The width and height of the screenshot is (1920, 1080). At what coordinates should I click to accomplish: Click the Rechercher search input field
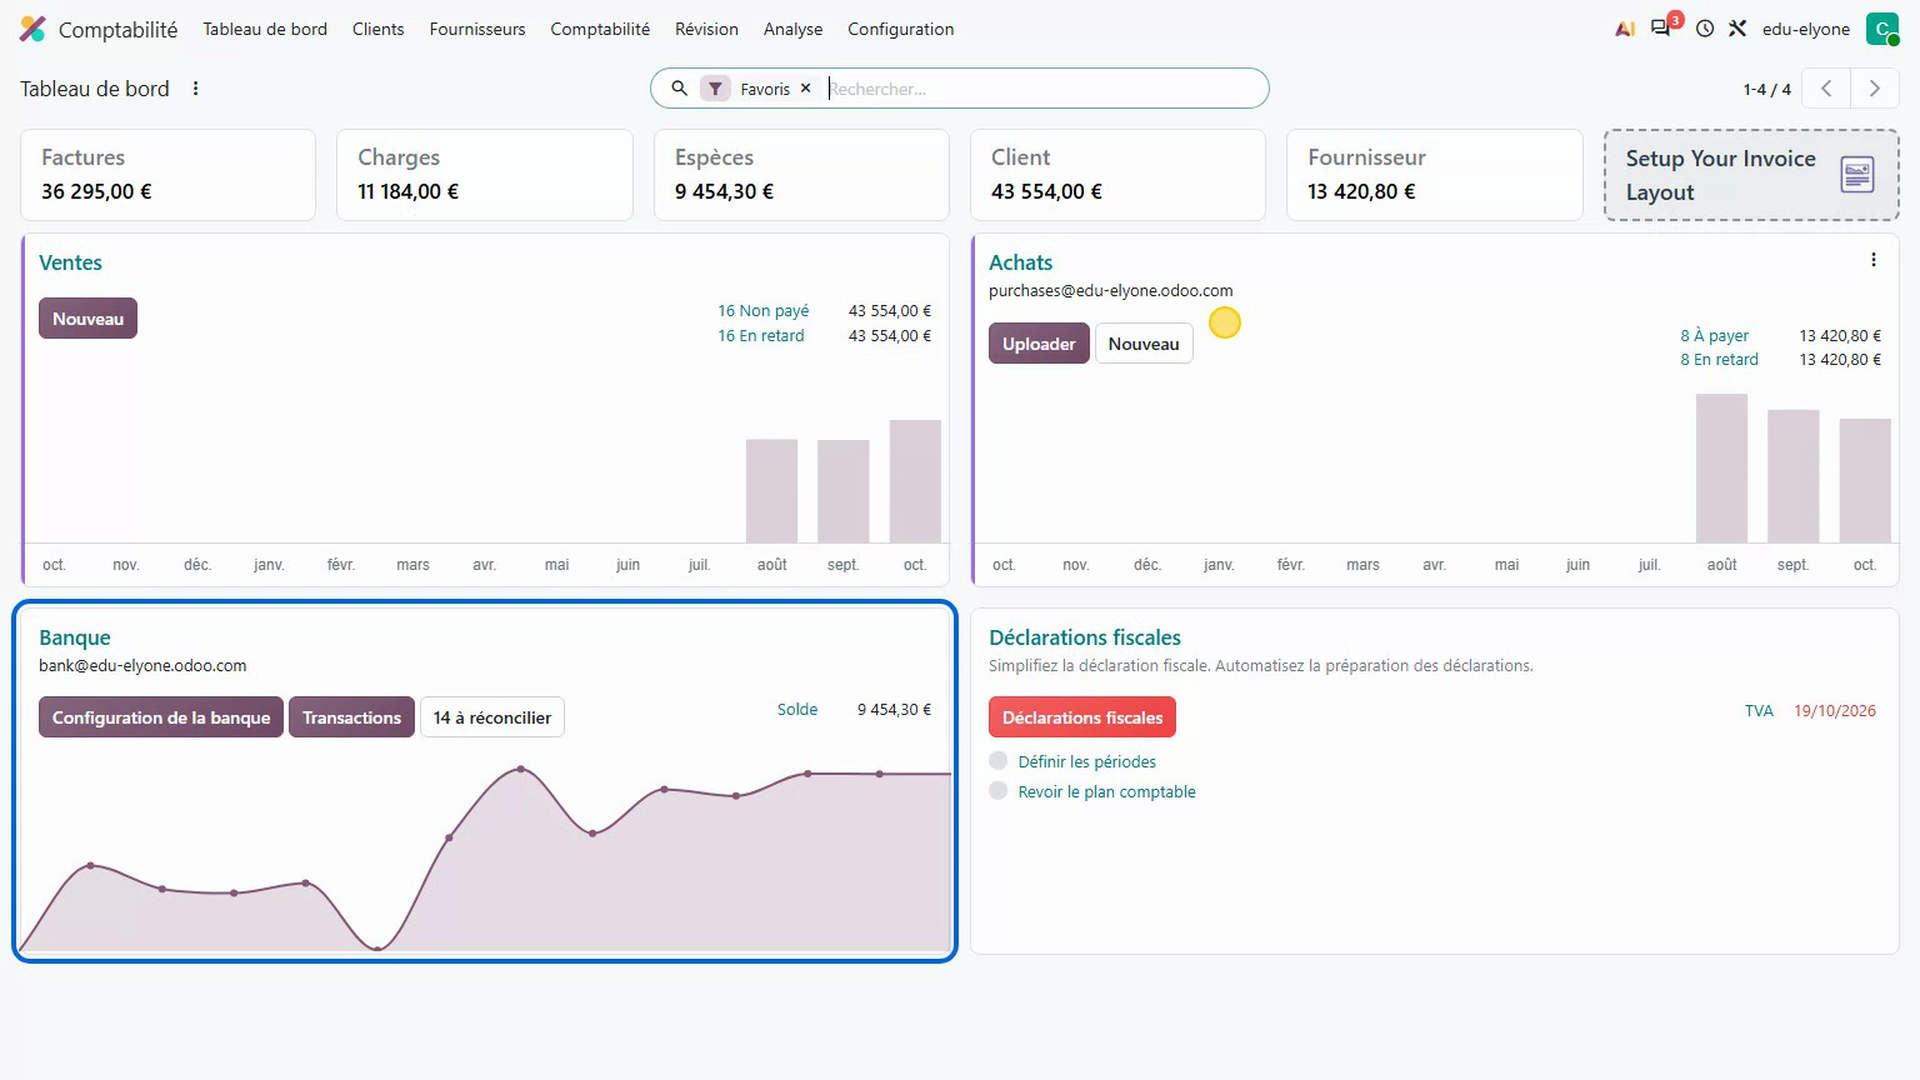point(1040,89)
